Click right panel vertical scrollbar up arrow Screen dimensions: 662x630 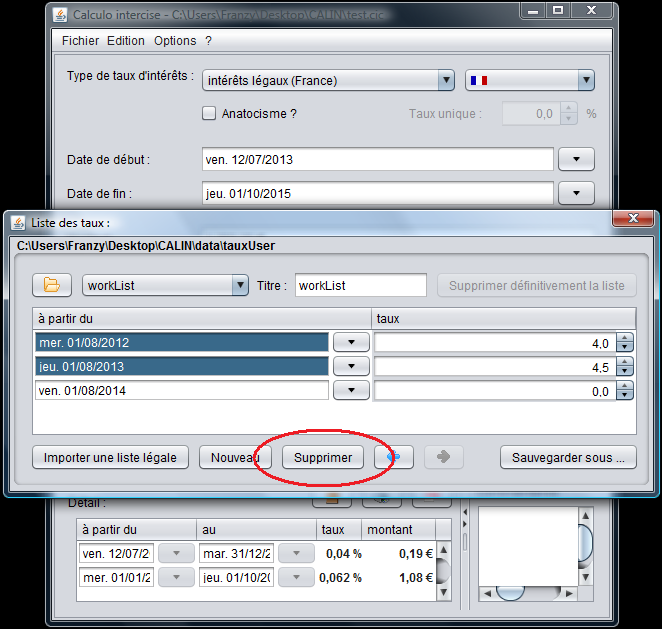(586, 515)
